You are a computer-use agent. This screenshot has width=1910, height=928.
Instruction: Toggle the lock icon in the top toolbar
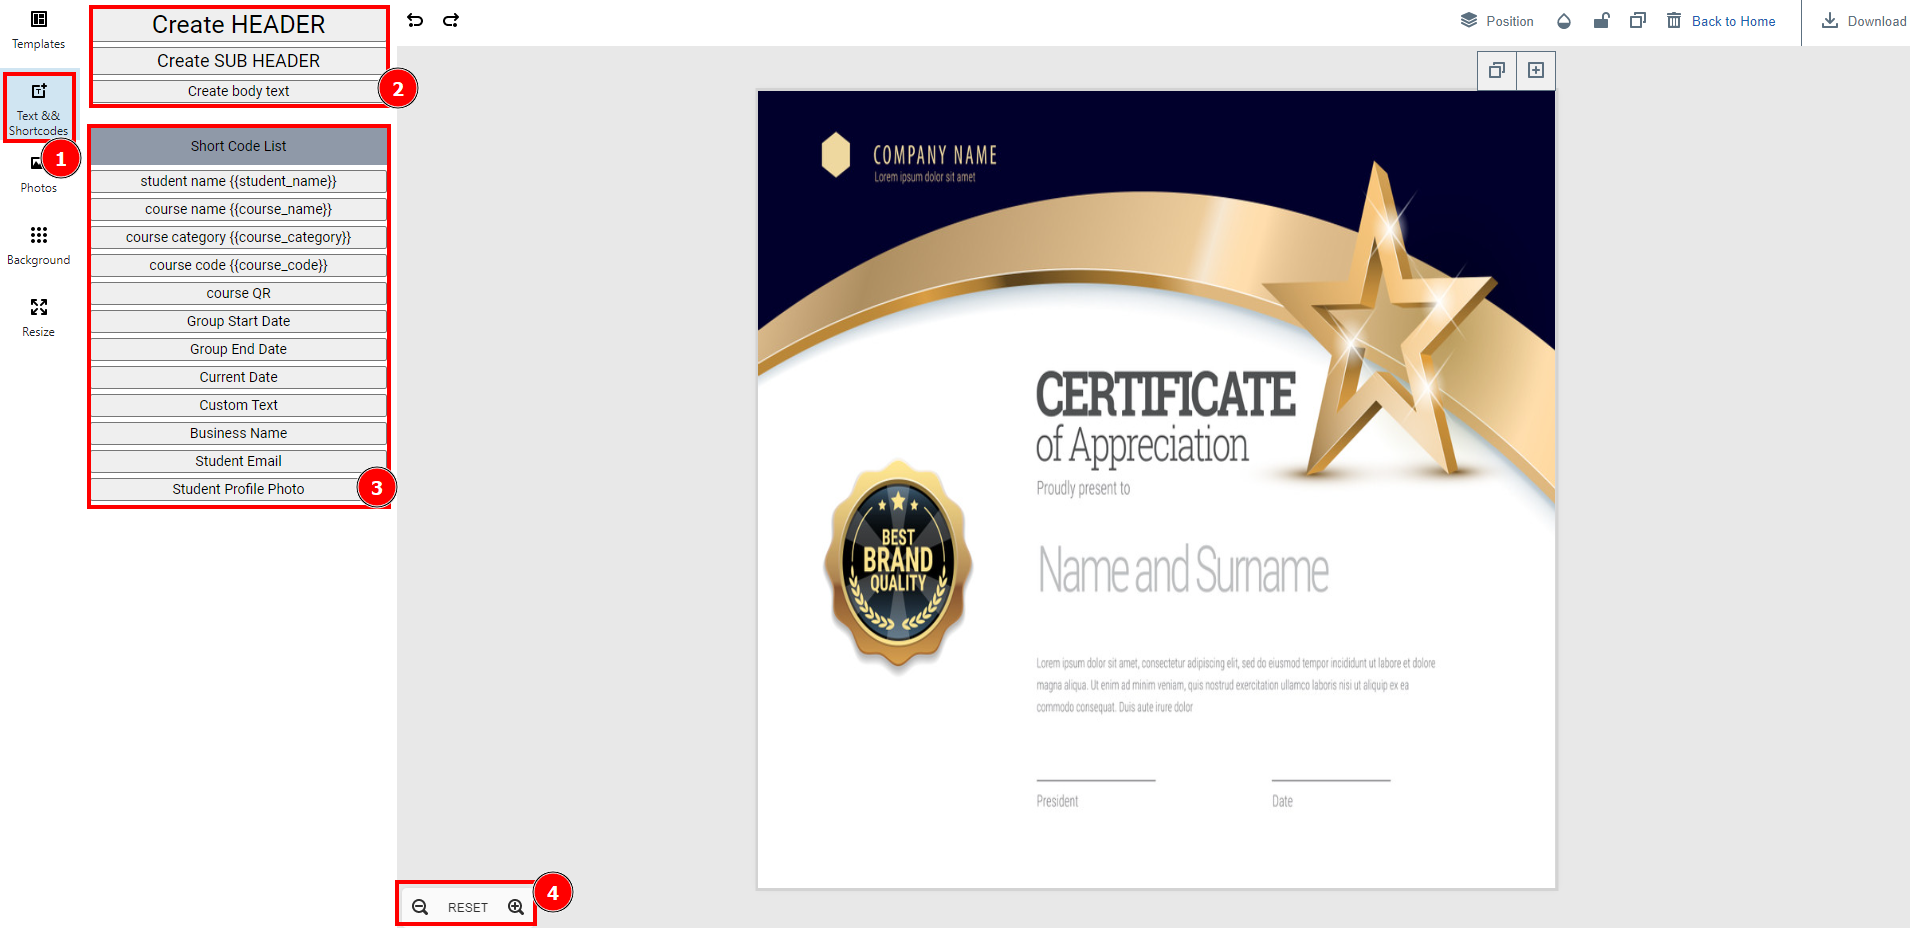click(x=1601, y=21)
